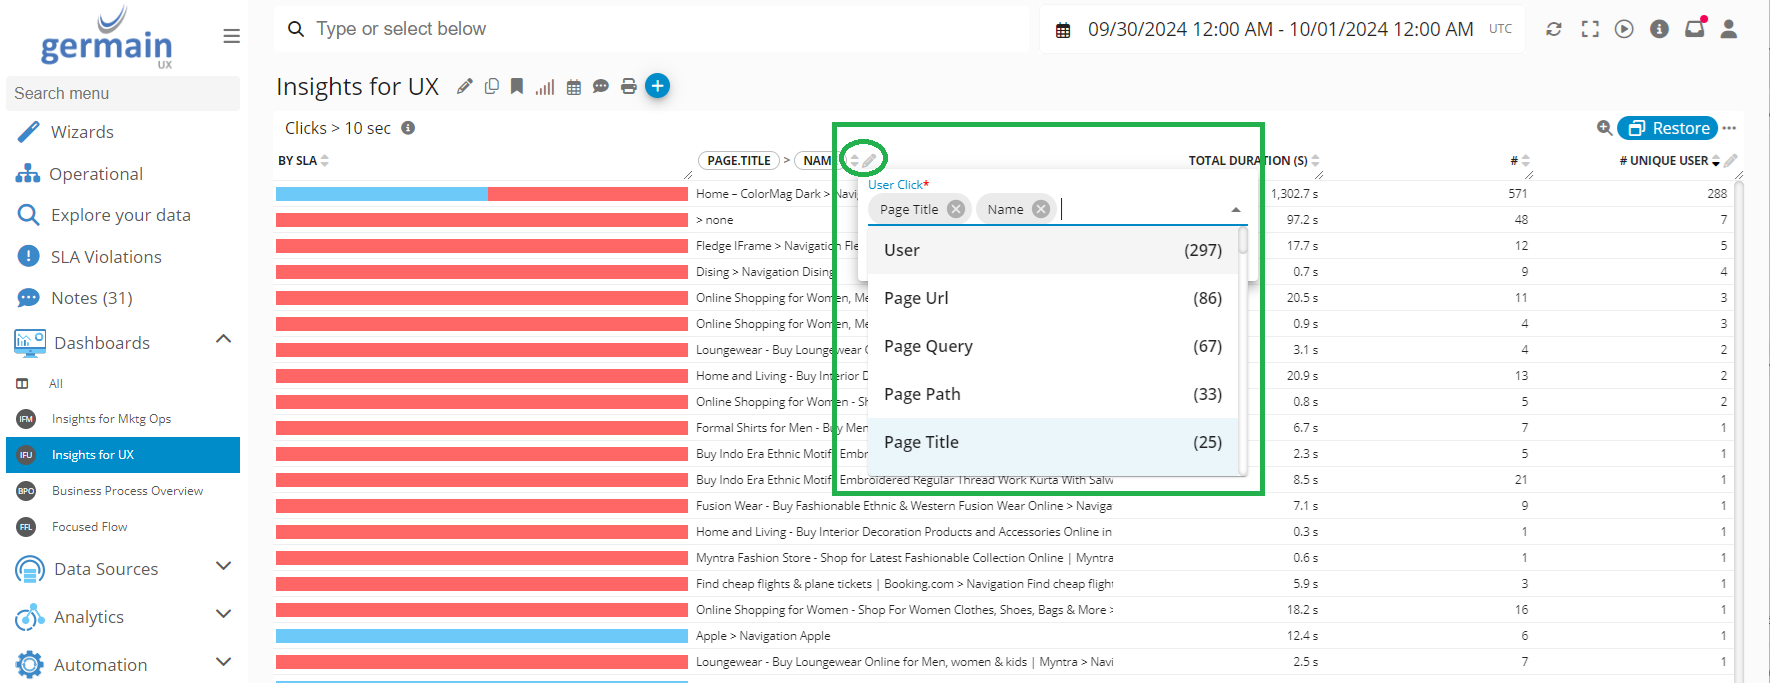Viewport: 1770px width, 683px height.
Task: Click the bookmark icon beside Insights for UX
Action: click(517, 87)
